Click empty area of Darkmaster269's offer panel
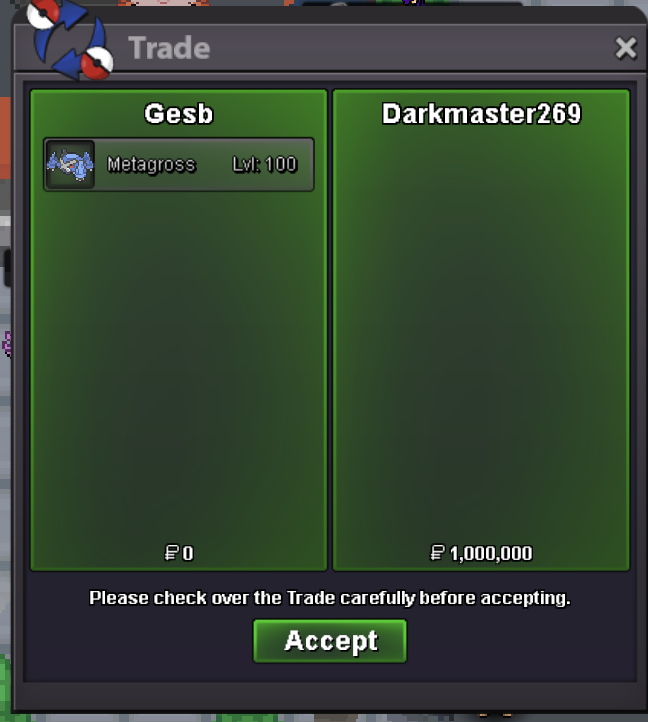 click(481, 332)
